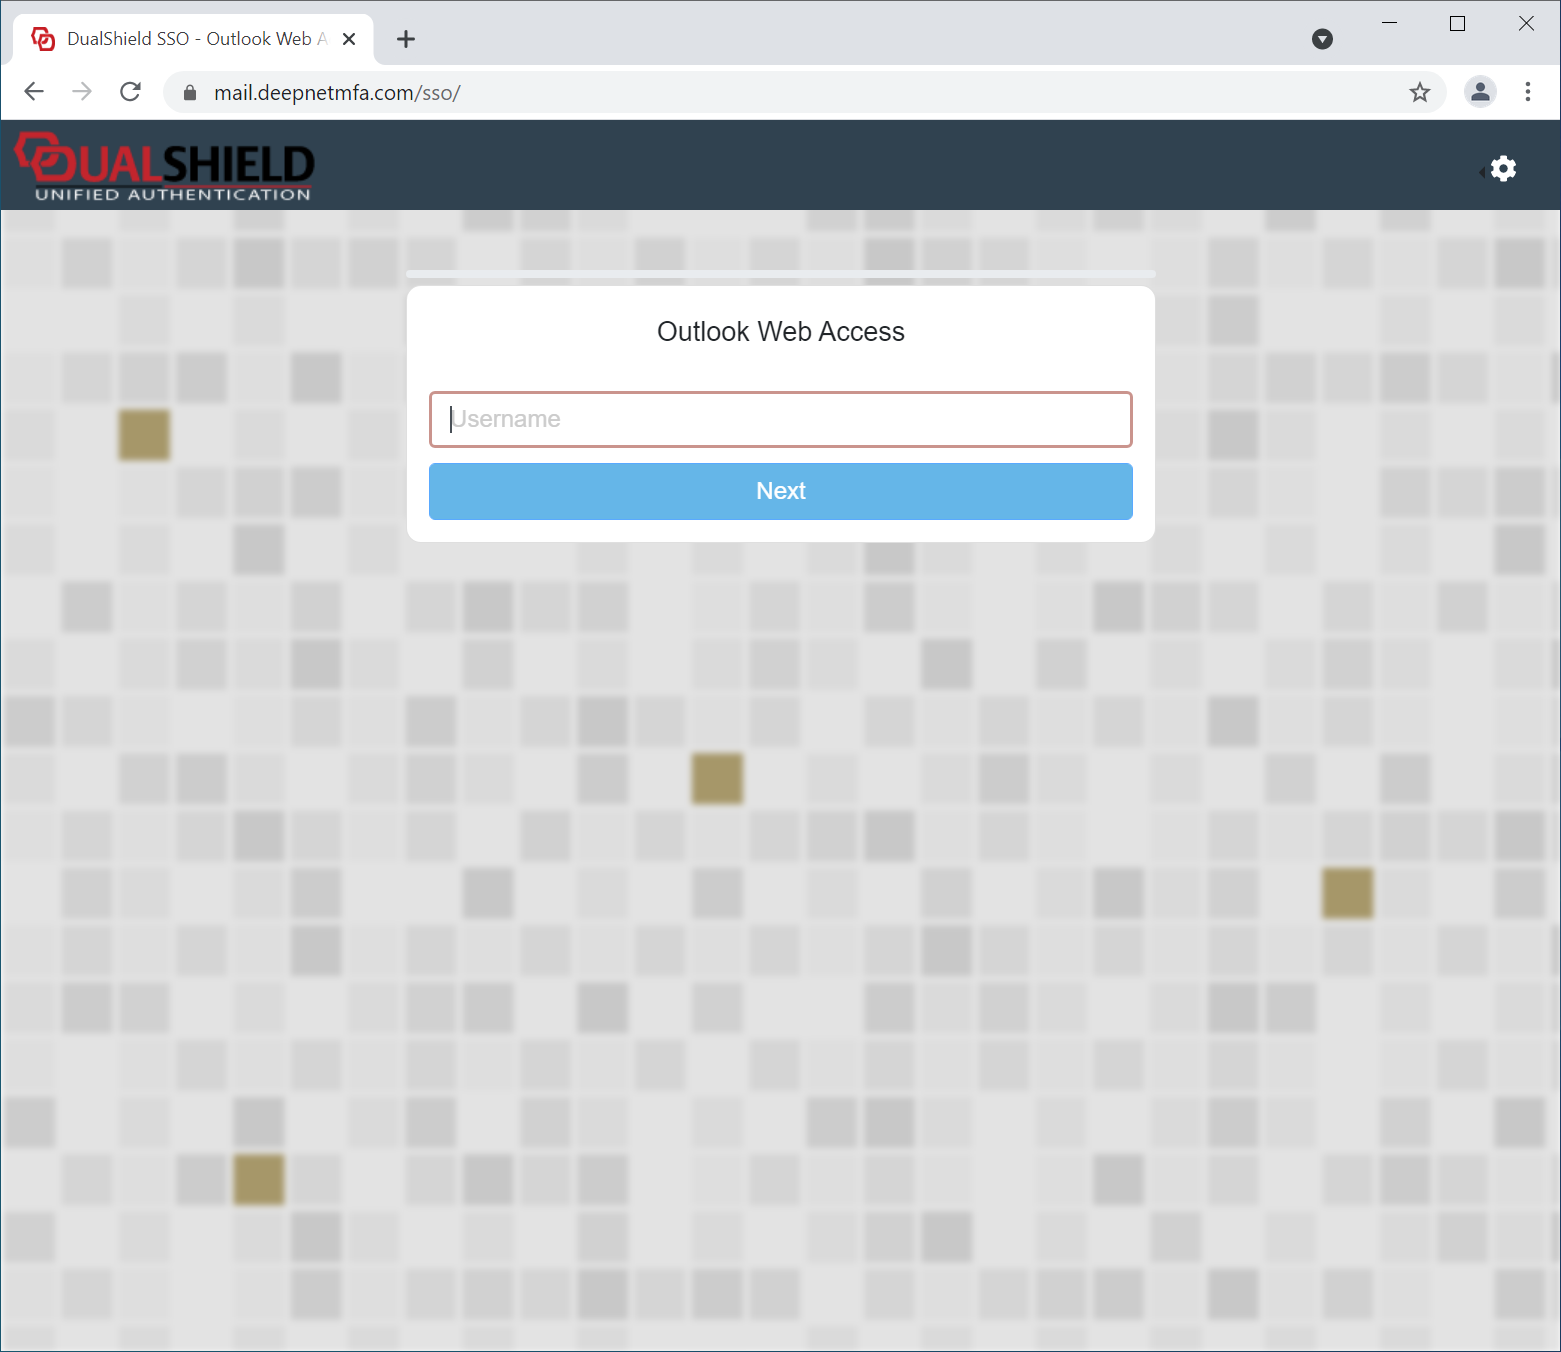Expand the tab search dropdown arrow
Image resolution: width=1561 pixels, height=1352 pixels.
pyautogui.click(x=1322, y=39)
